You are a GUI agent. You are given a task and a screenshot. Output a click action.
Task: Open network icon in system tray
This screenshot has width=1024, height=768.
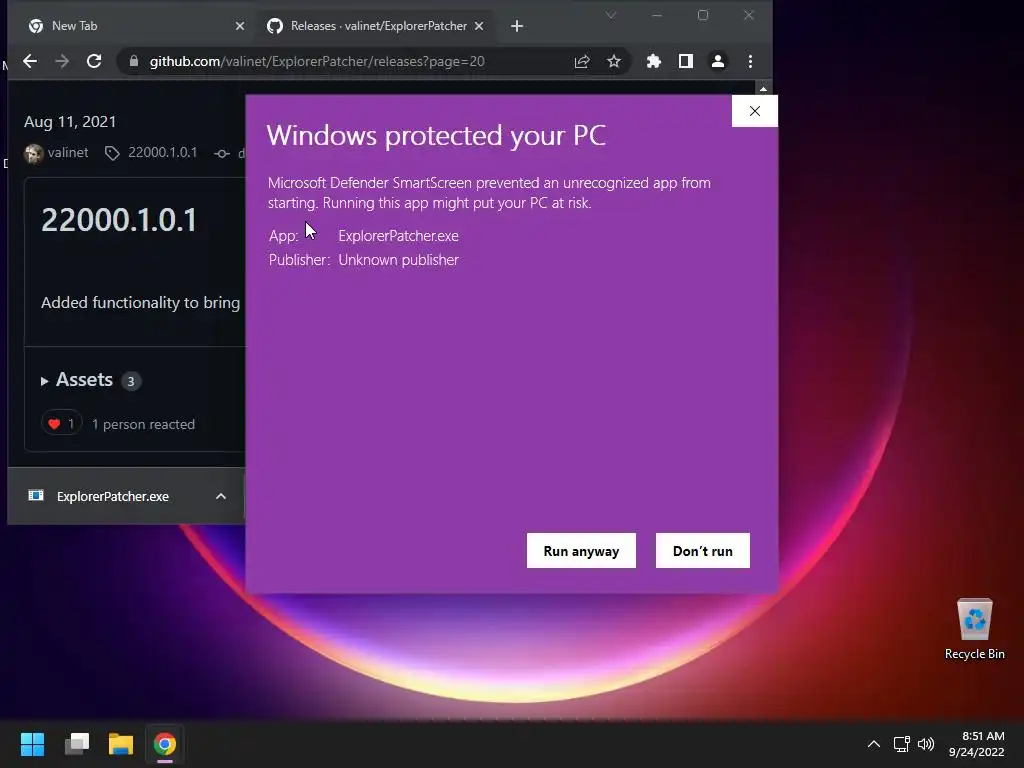point(902,744)
